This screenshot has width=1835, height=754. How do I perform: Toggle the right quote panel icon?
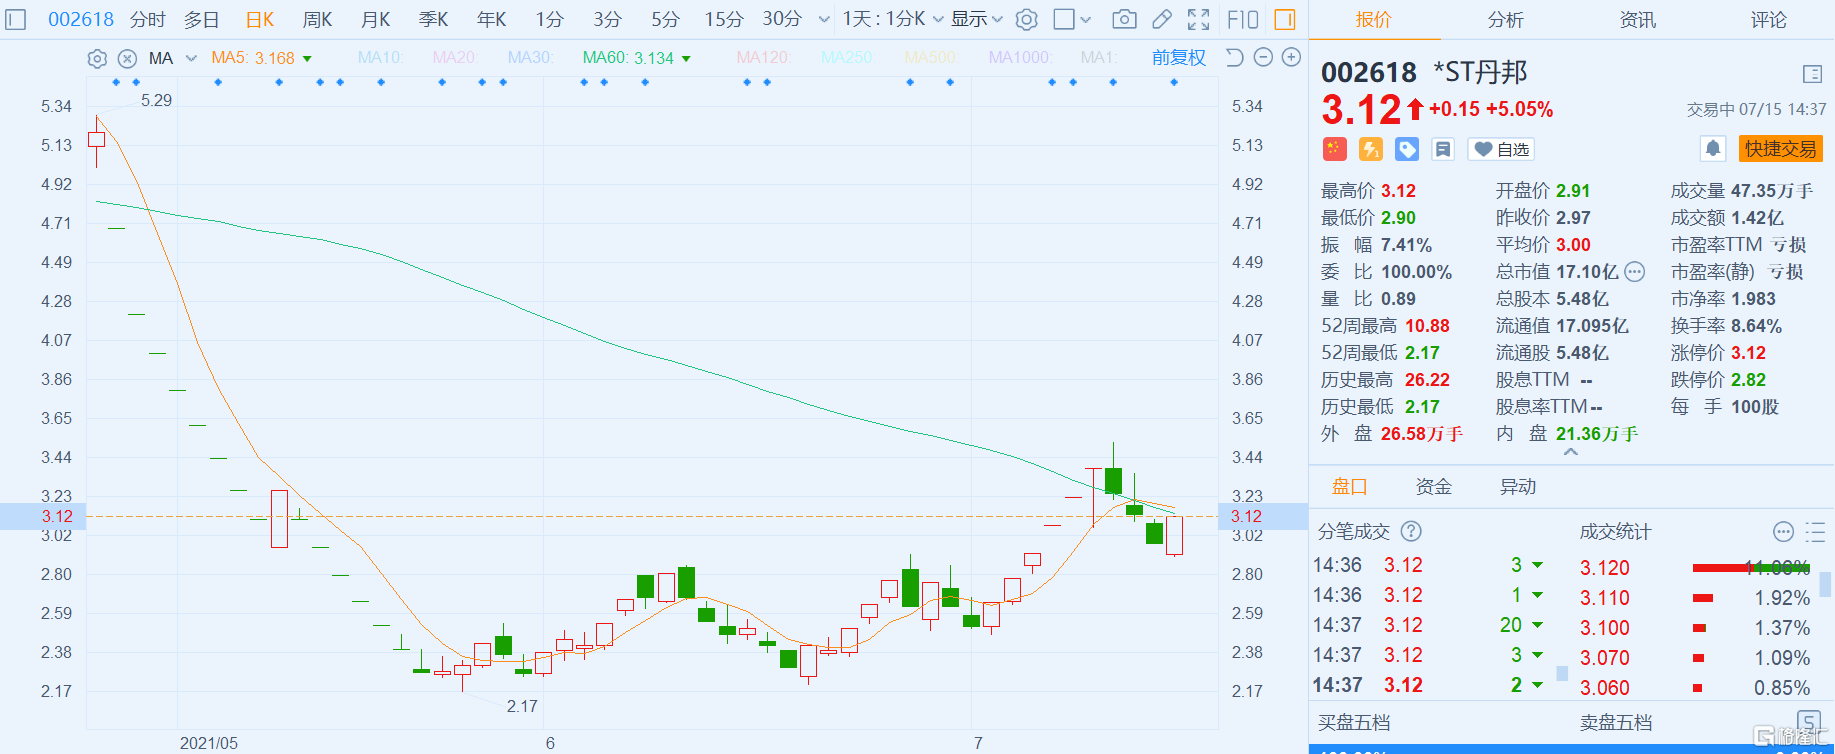click(1285, 19)
